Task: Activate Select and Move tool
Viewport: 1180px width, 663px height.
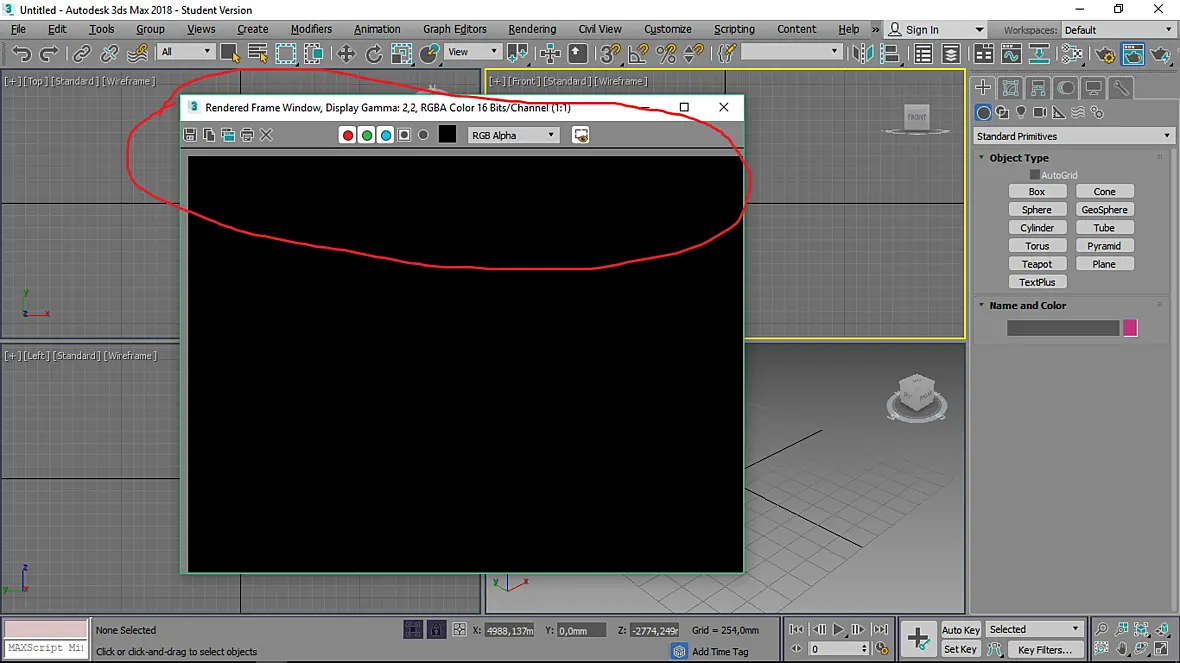Action: [345, 53]
